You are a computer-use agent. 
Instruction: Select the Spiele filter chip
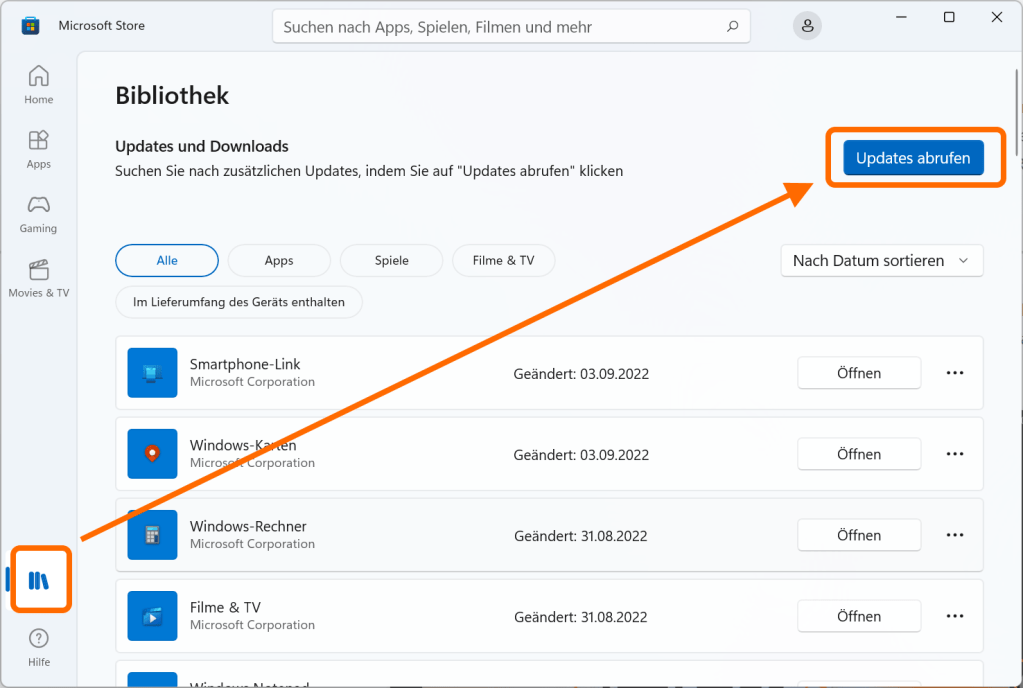click(391, 261)
